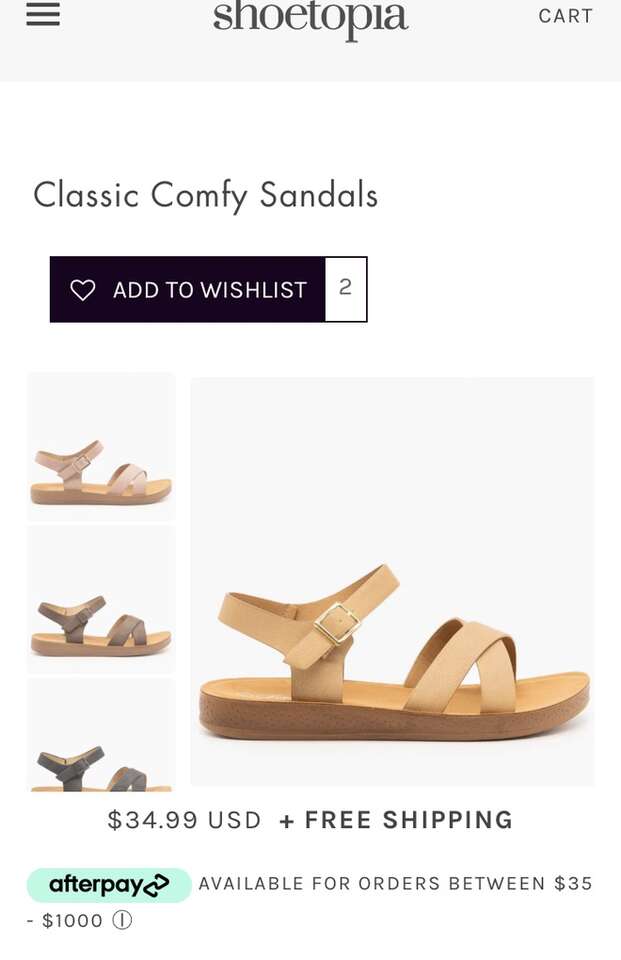This screenshot has height=960, width=621.
Task: Select the dark gray sandal thumbnail
Action: click(101, 735)
